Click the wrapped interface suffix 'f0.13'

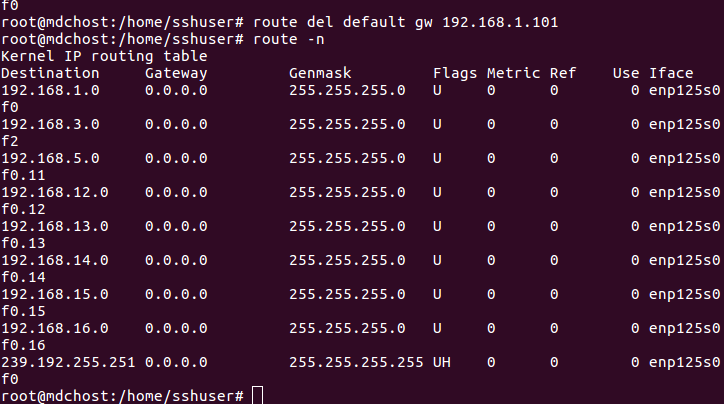(23, 243)
